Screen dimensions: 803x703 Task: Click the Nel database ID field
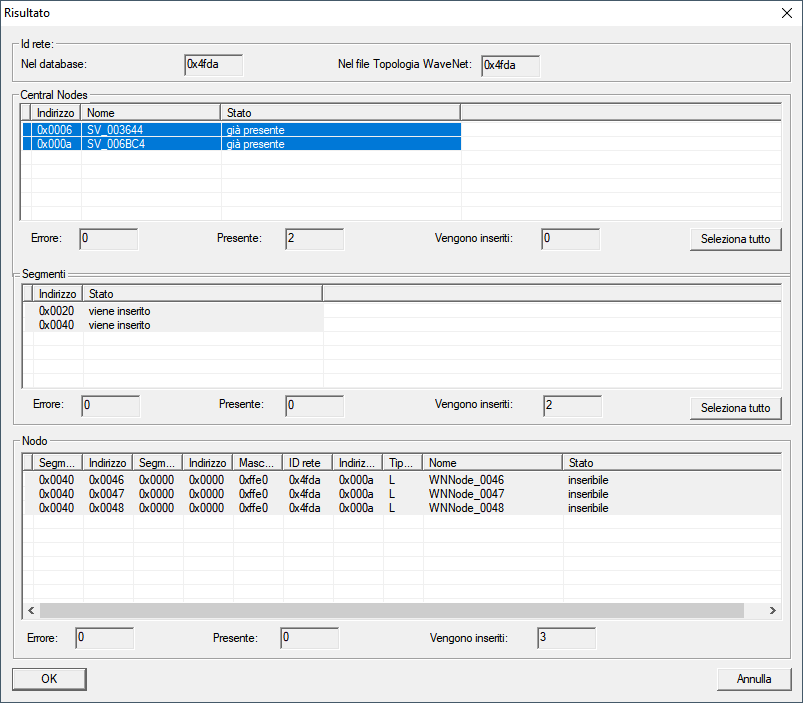pyautogui.click(x=214, y=65)
